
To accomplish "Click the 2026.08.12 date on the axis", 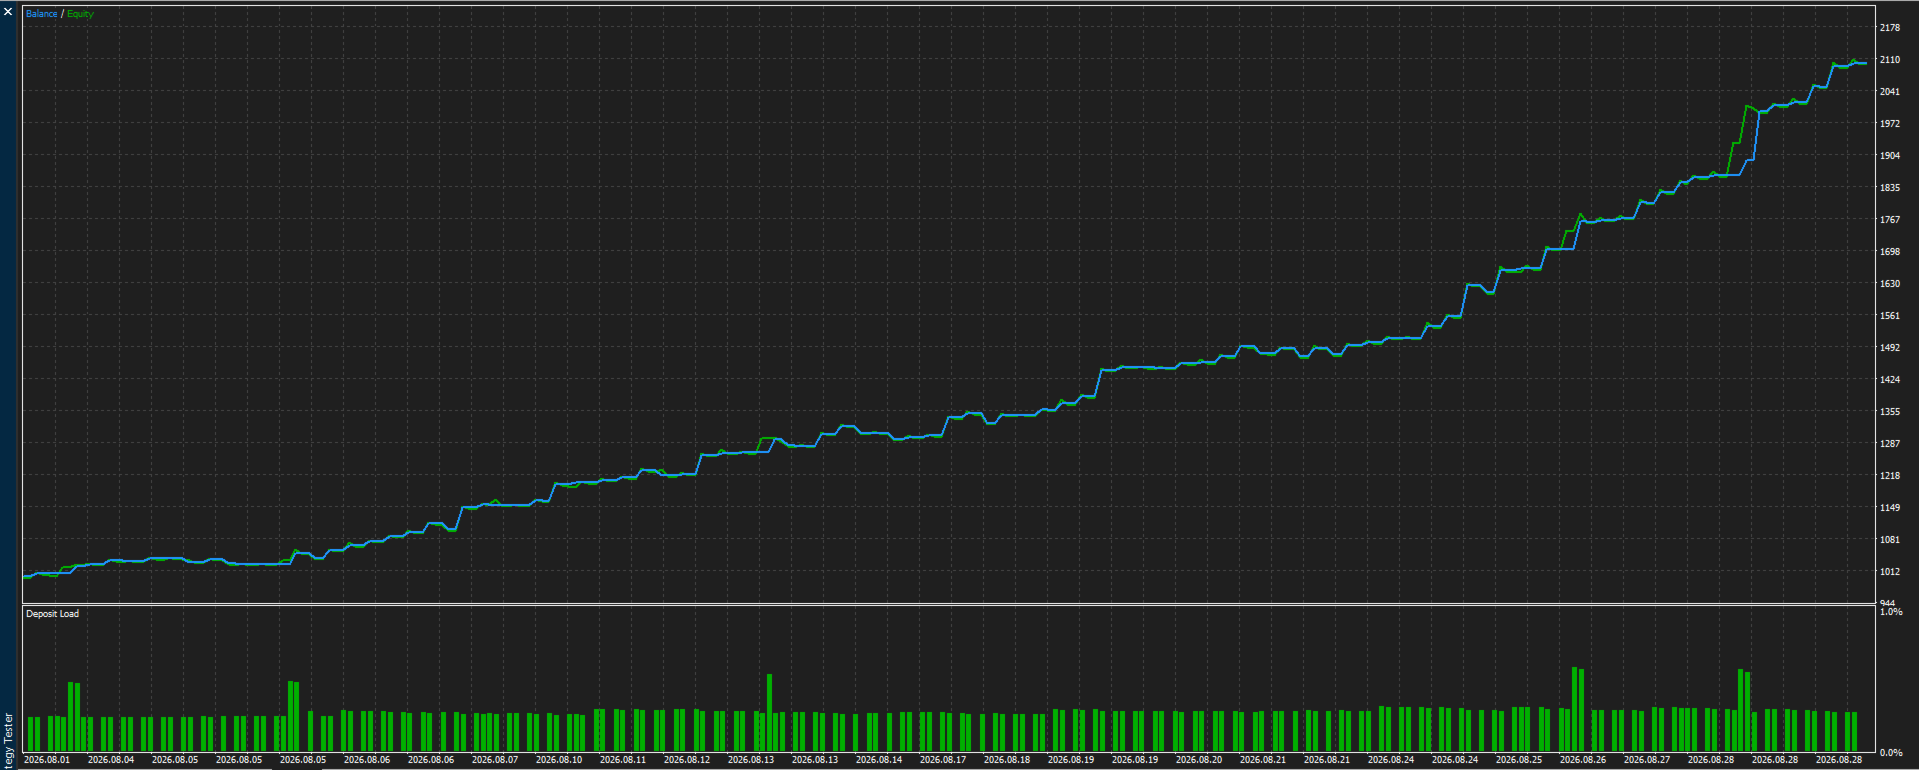I will (687, 760).
